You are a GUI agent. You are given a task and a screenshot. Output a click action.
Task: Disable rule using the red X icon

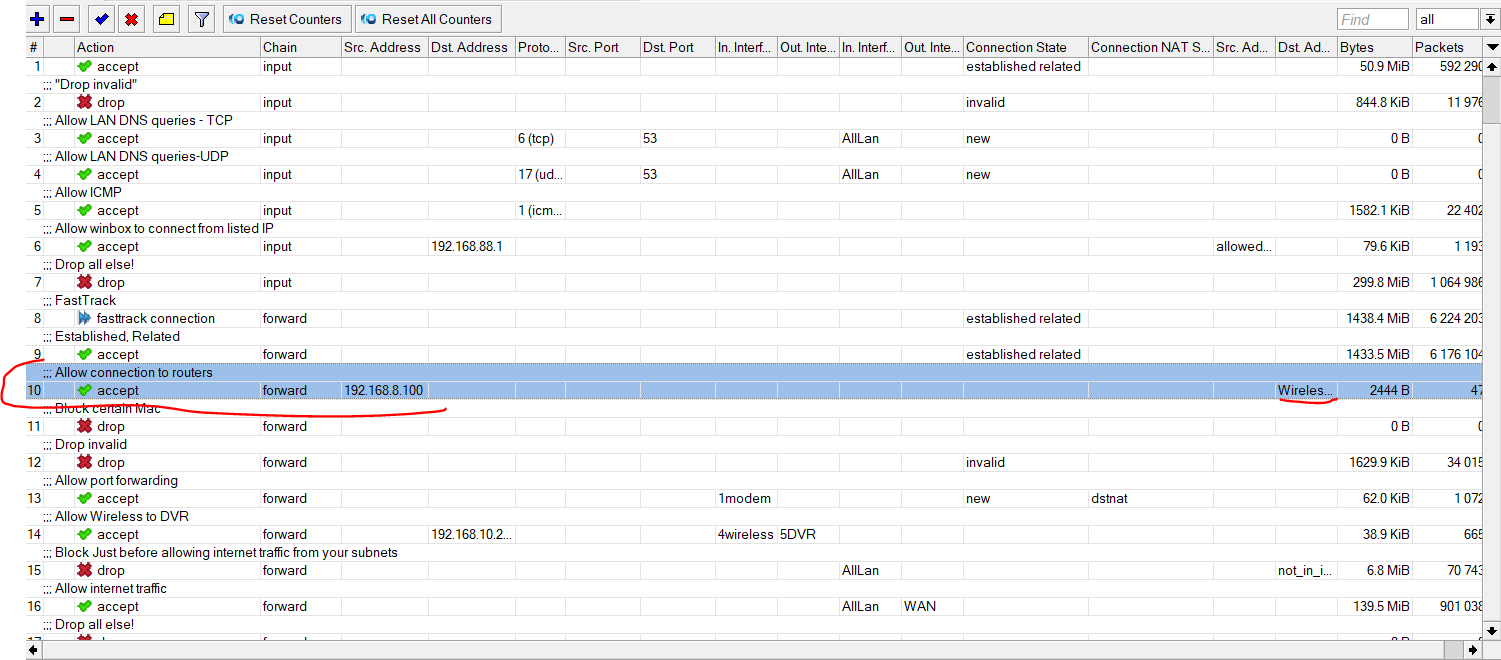130,18
